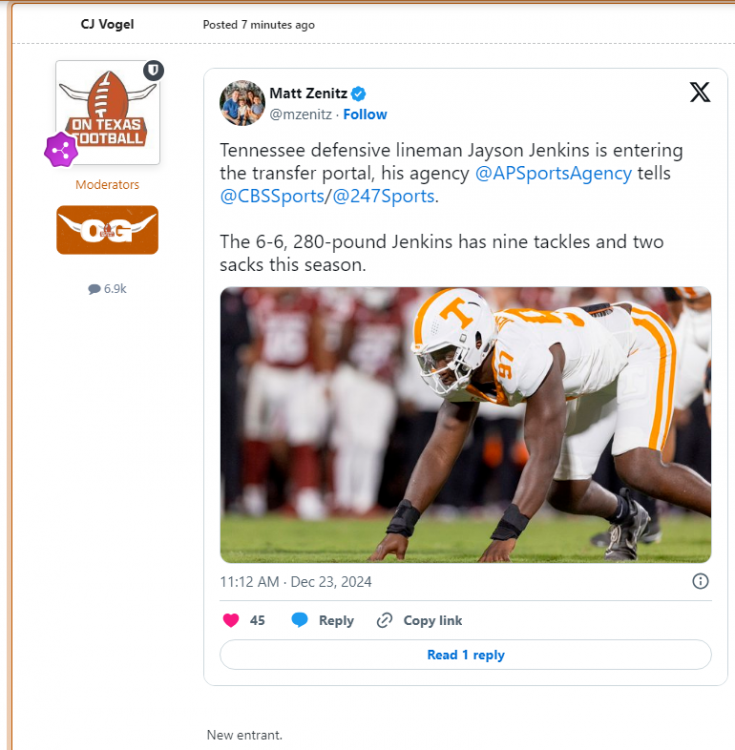The width and height of the screenshot is (735, 750).
Task: Open the On Texas Football avatar
Action: pos(107,112)
